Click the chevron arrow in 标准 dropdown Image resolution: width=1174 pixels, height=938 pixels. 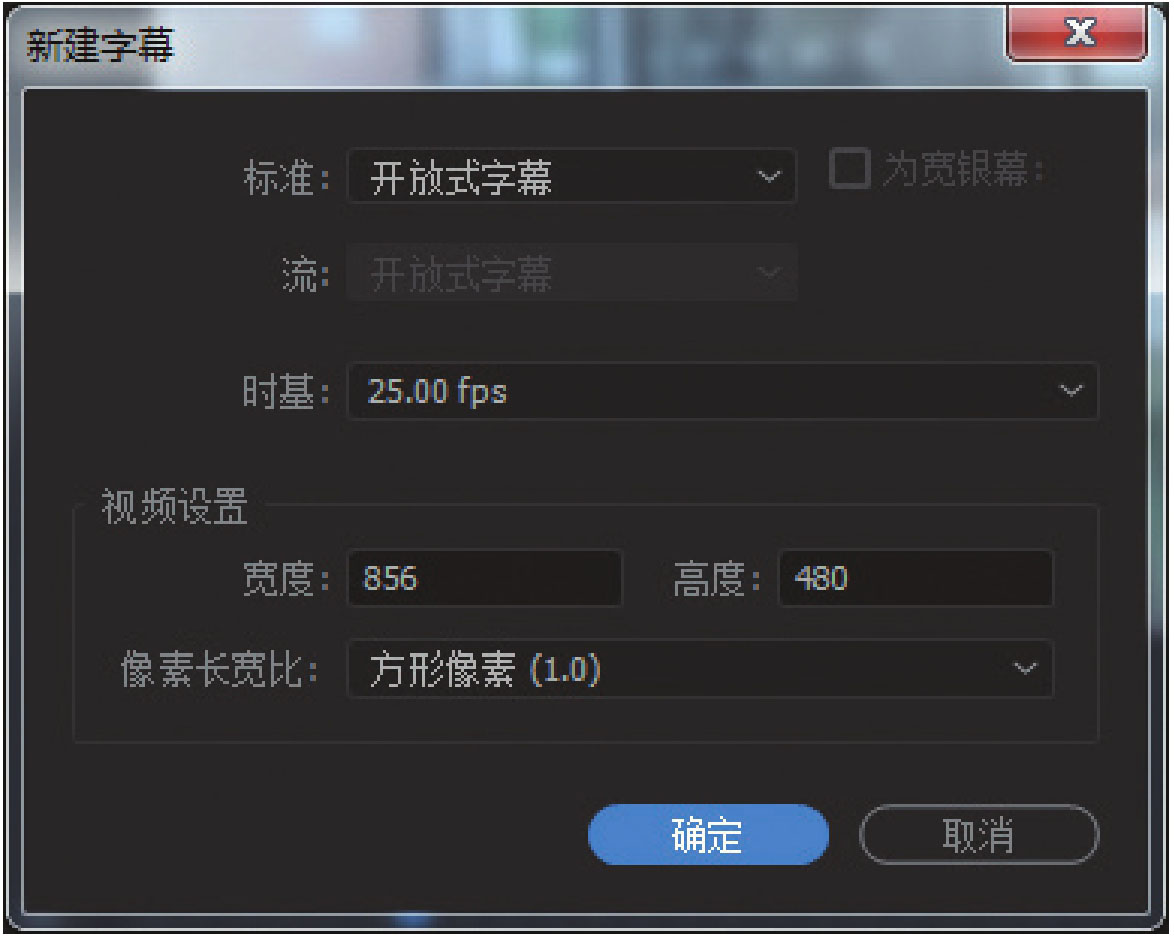(x=769, y=177)
